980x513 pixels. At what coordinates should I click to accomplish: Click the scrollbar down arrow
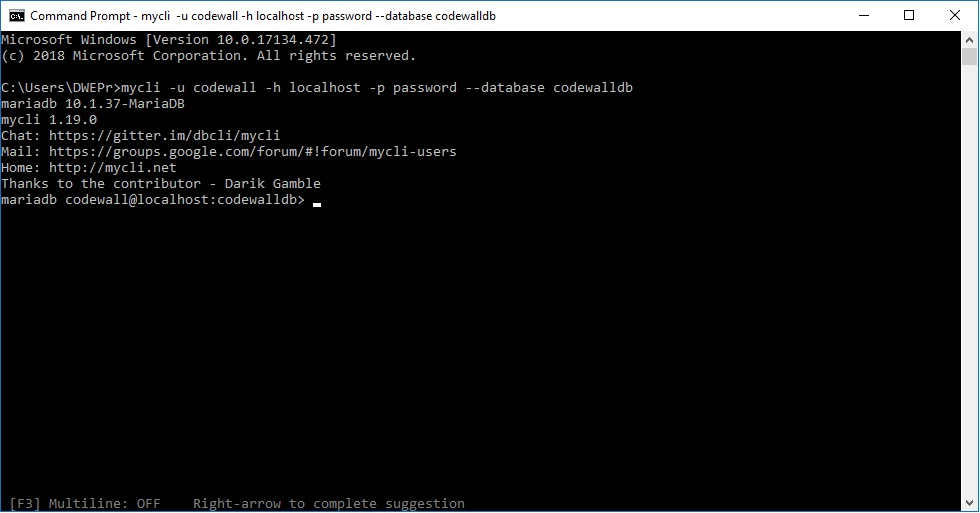click(969, 502)
